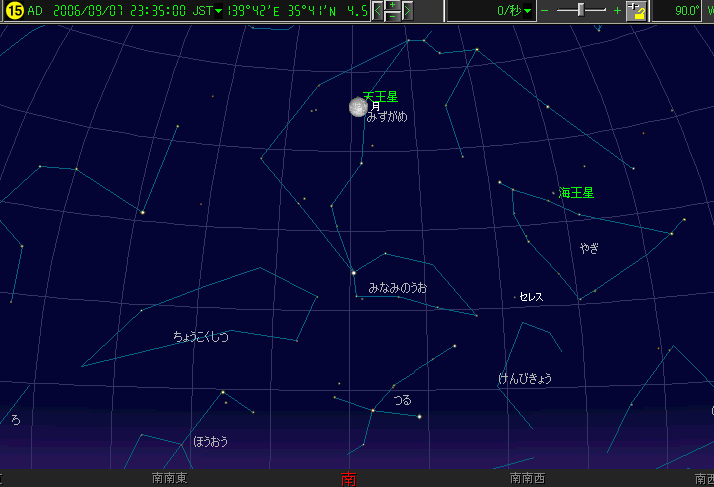
Task: Click the plus time step button
Action: pyautogui.click(x=392, y=6)
